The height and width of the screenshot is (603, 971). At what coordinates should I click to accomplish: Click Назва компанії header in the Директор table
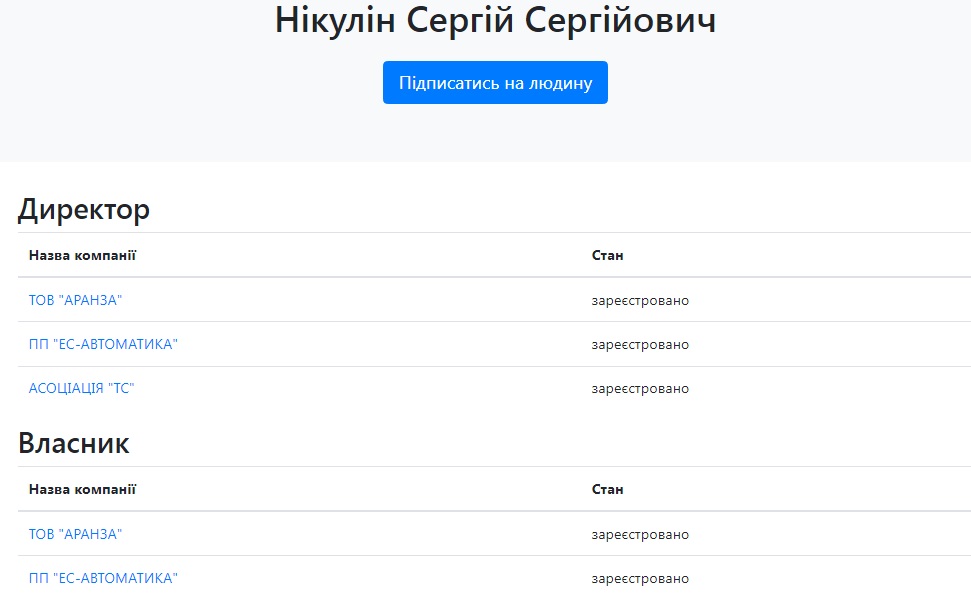click(82, 256)
